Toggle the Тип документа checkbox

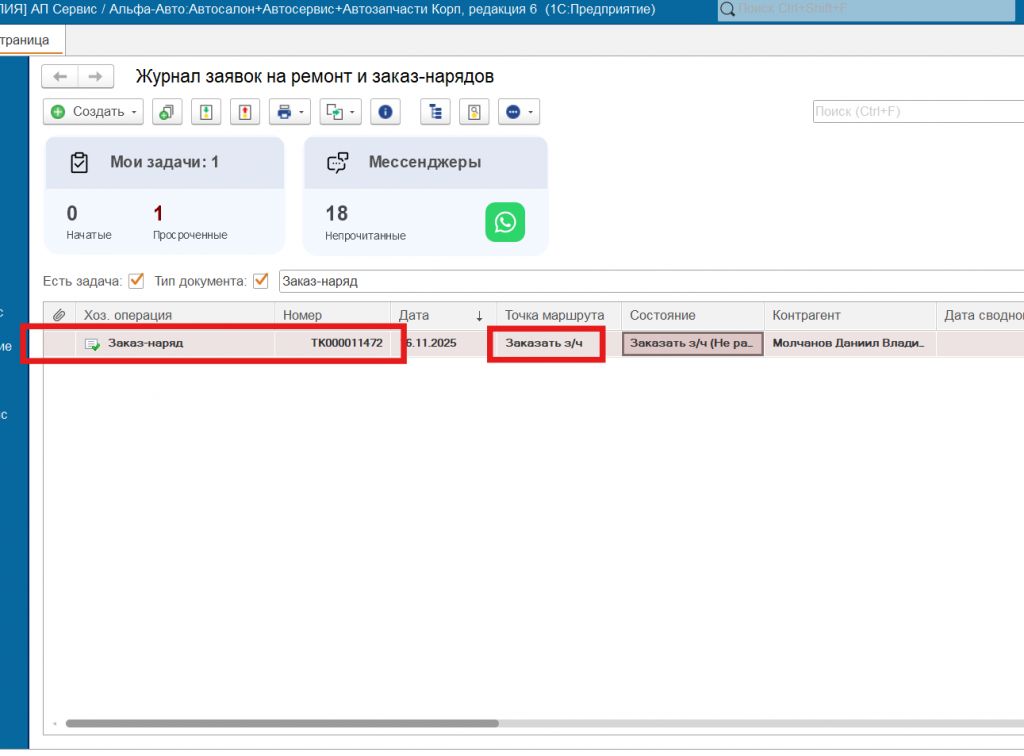click(261, 281)
